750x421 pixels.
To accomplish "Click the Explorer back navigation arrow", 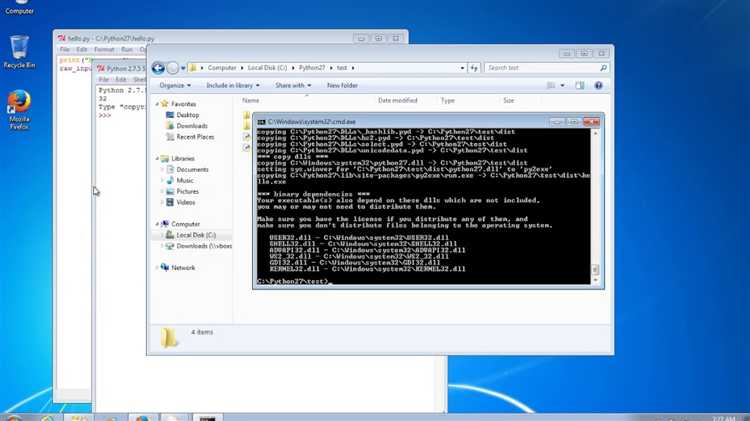I will (x=159, y=68).
